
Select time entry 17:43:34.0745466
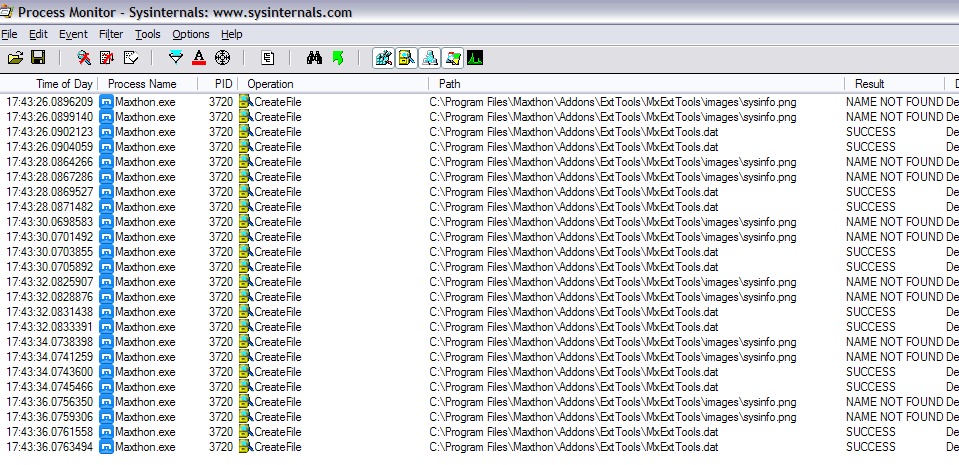tap(50, 387)
